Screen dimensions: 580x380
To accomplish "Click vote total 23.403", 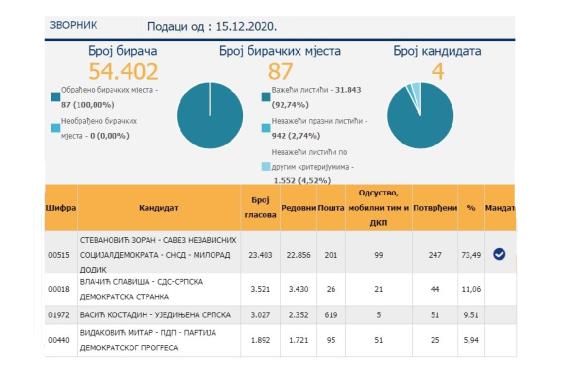I will 260,255.
